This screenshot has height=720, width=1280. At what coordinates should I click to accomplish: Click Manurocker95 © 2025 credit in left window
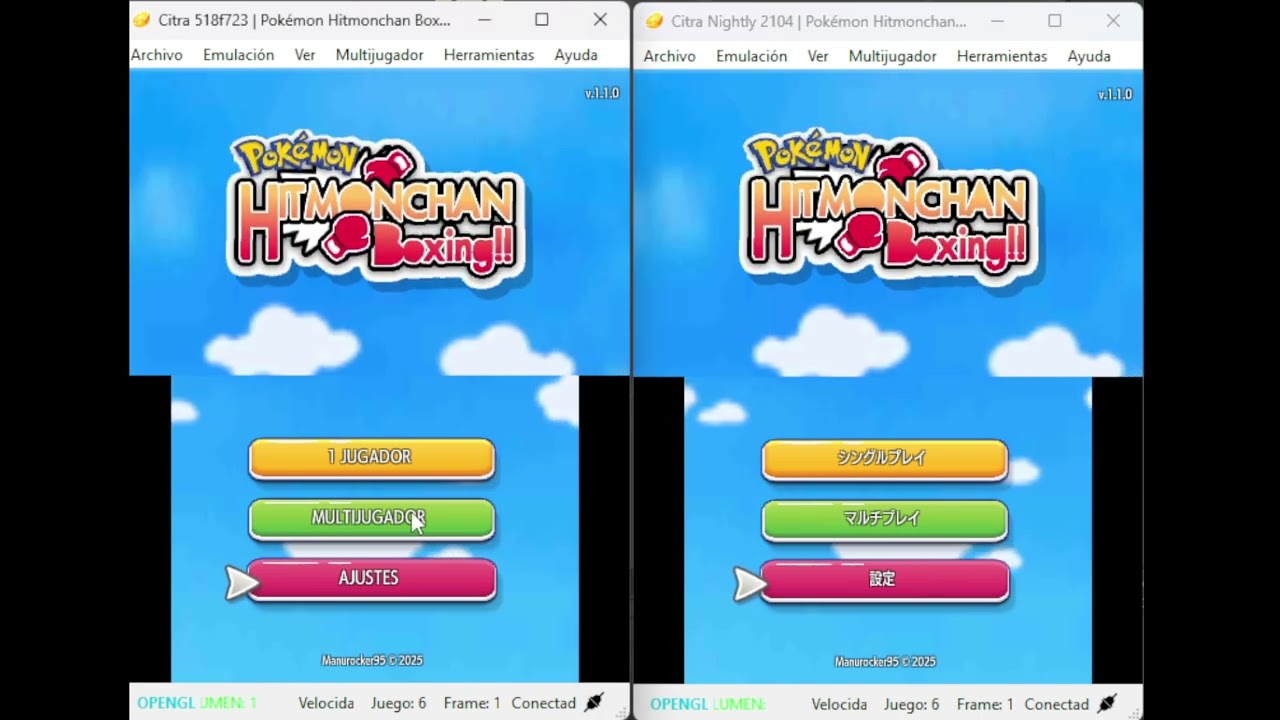click(372, 661)
